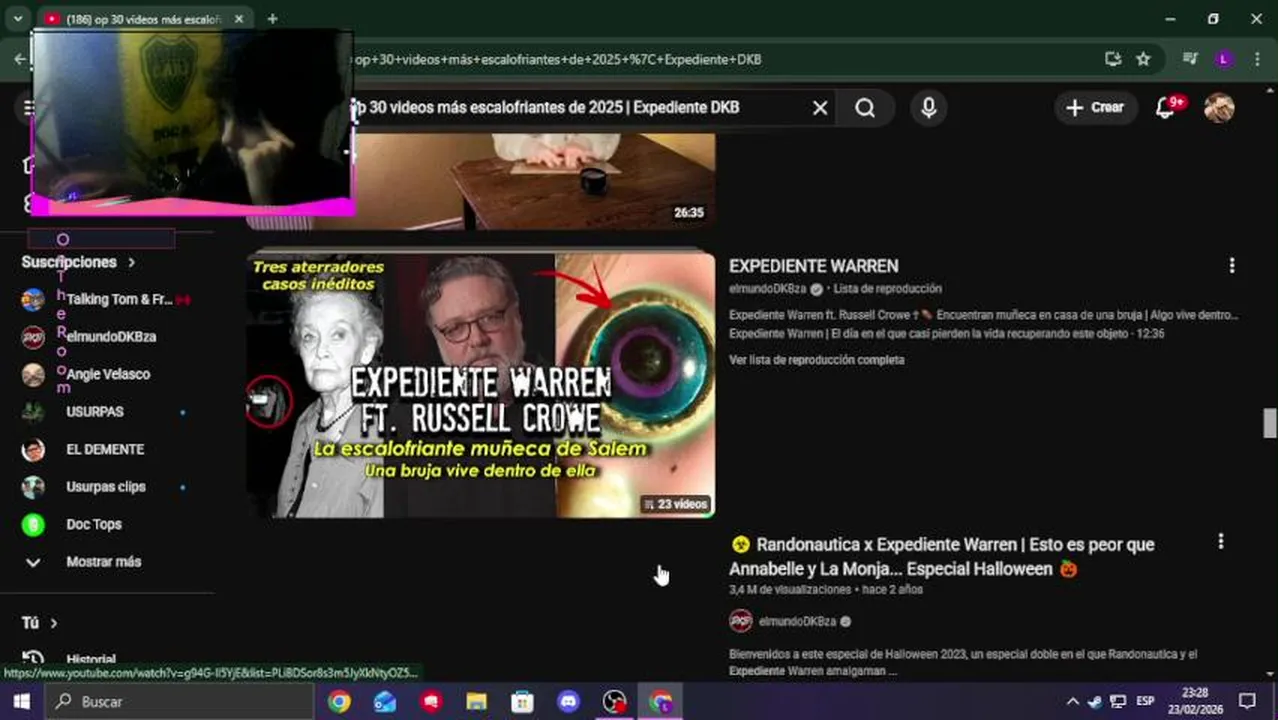Click EL DEMENTE channel avatar

coord(33,449)
